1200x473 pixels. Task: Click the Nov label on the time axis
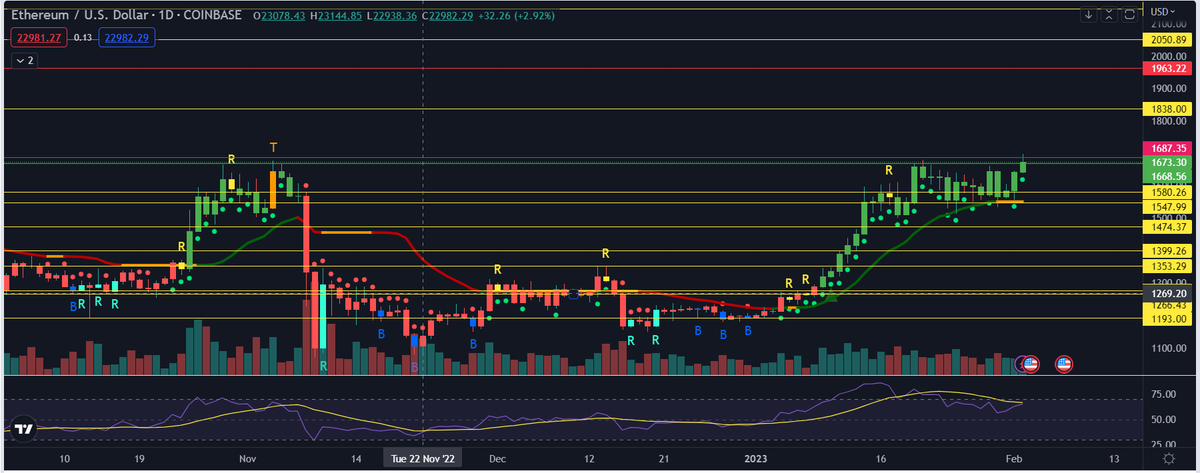pyautogui.click(x=250, y=457)
